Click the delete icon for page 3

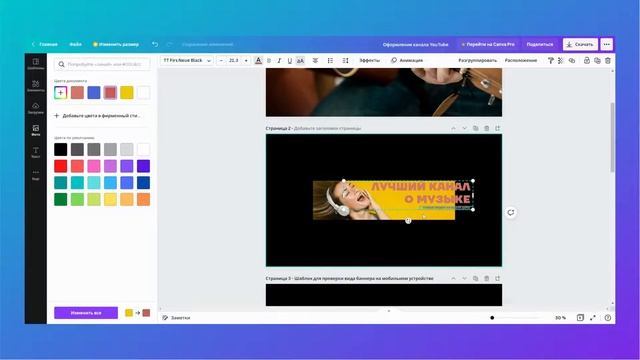[x=487, y=278]
